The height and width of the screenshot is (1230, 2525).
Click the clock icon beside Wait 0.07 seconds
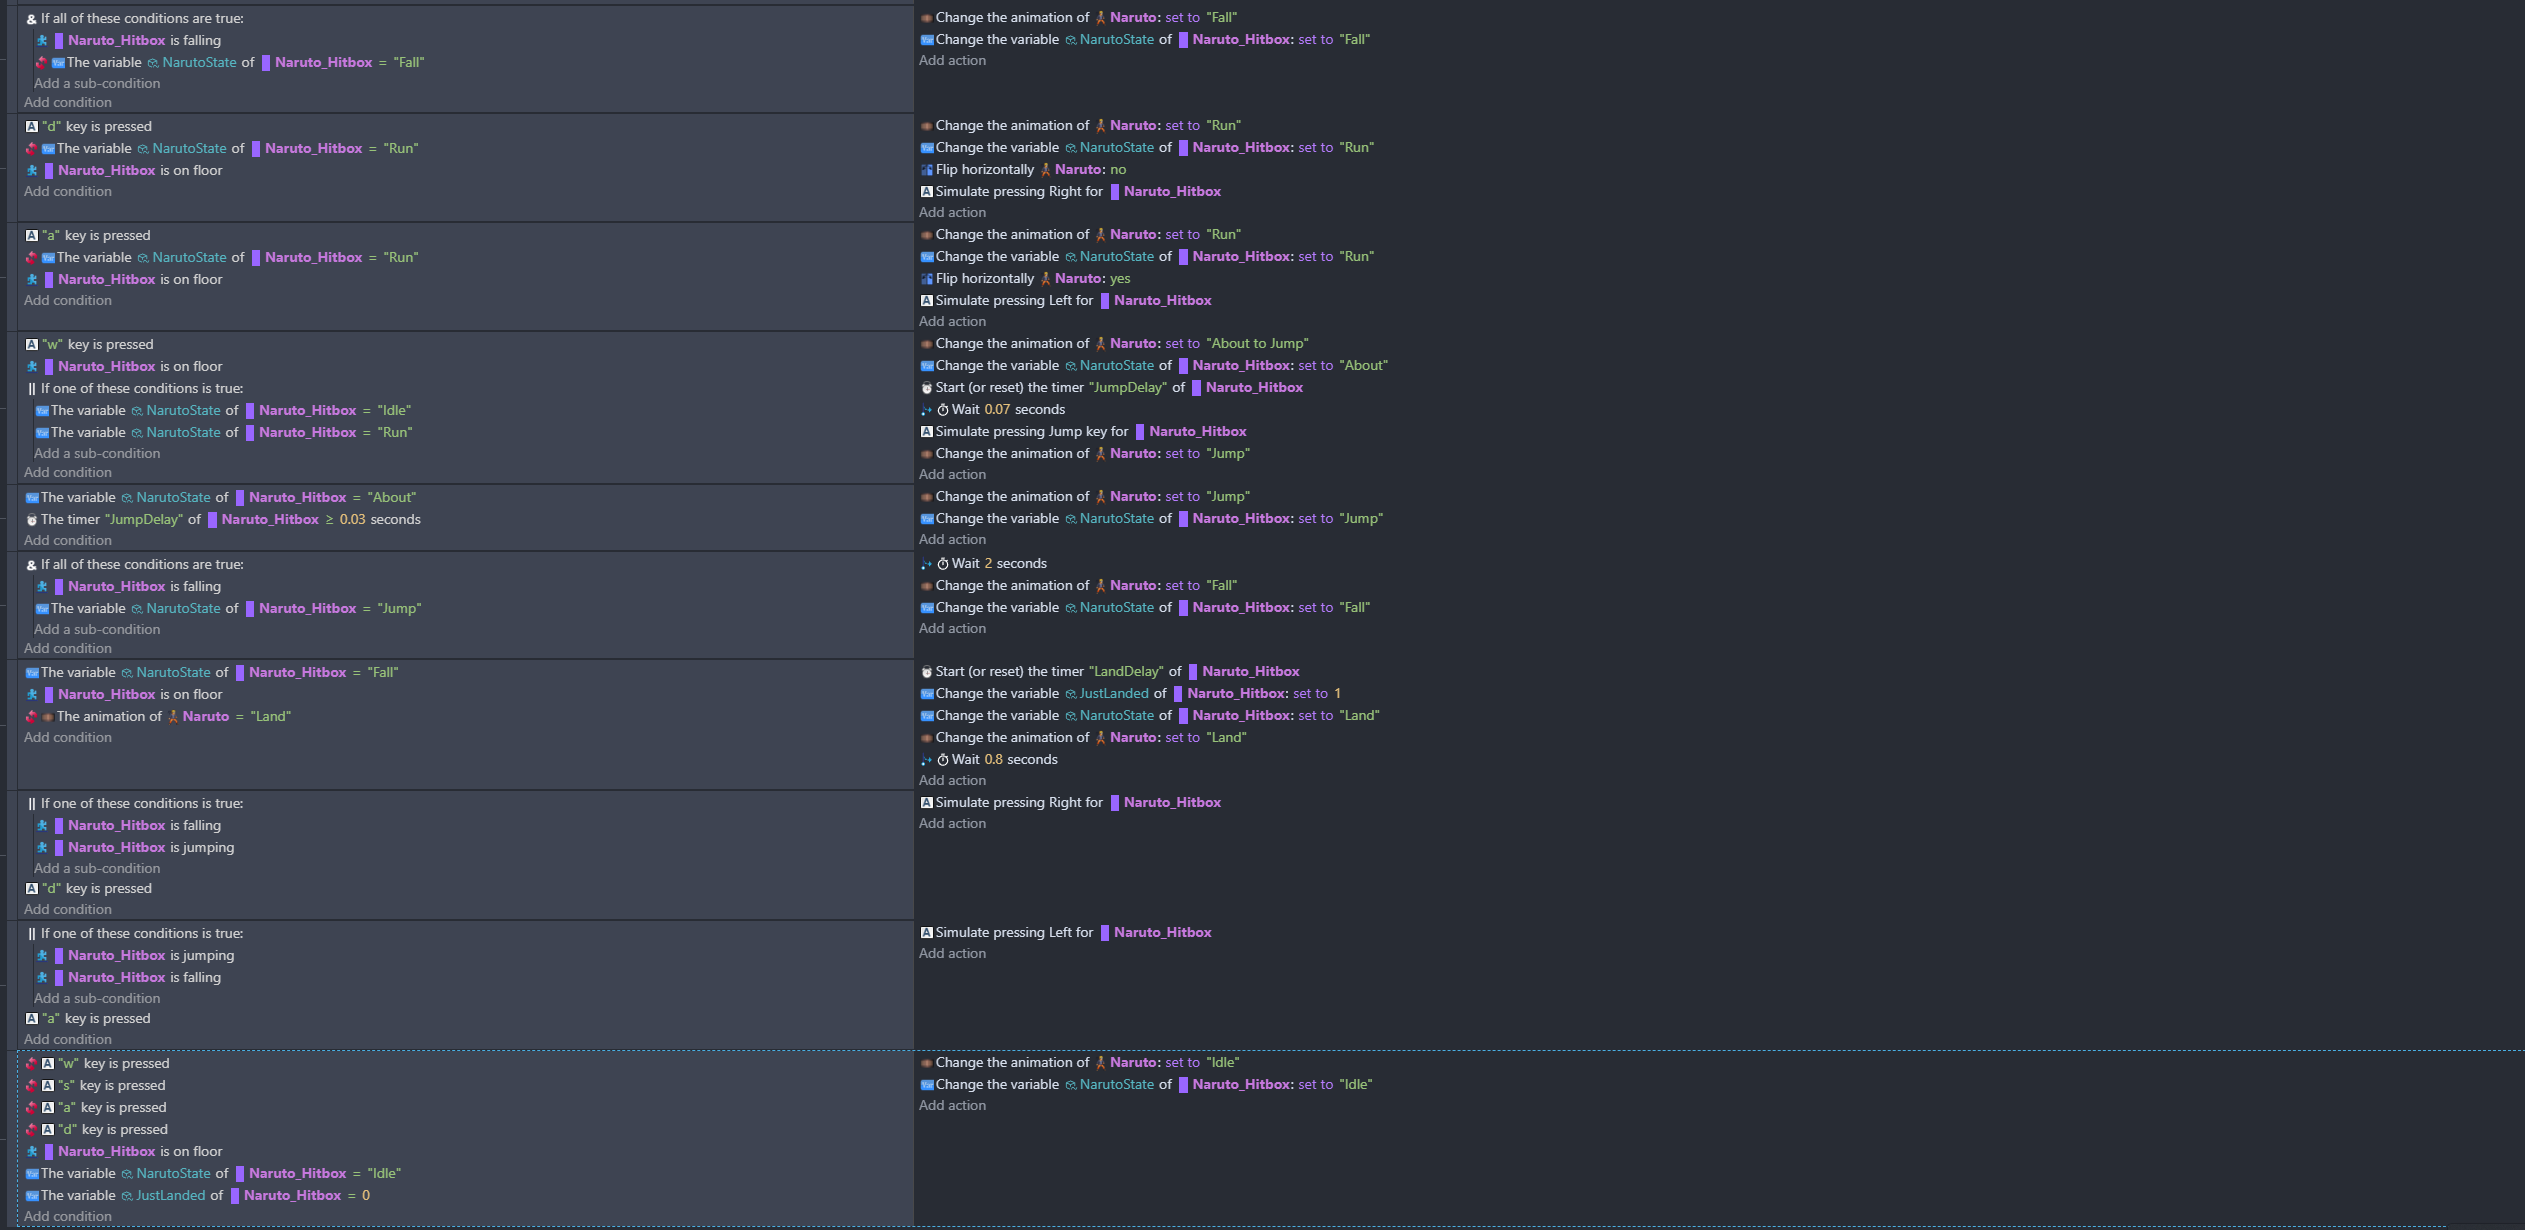[942, 410]
